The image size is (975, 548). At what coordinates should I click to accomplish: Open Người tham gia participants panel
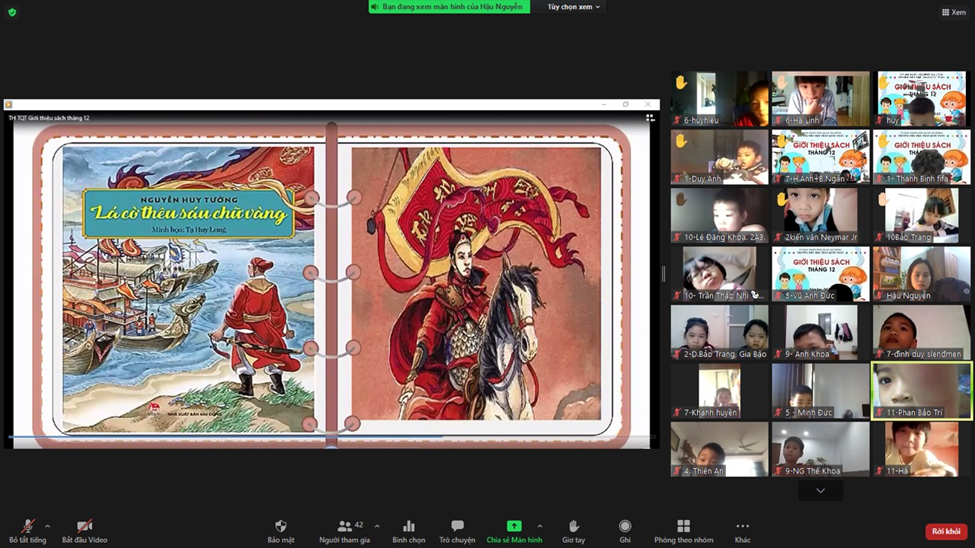(x=344, y=531)
